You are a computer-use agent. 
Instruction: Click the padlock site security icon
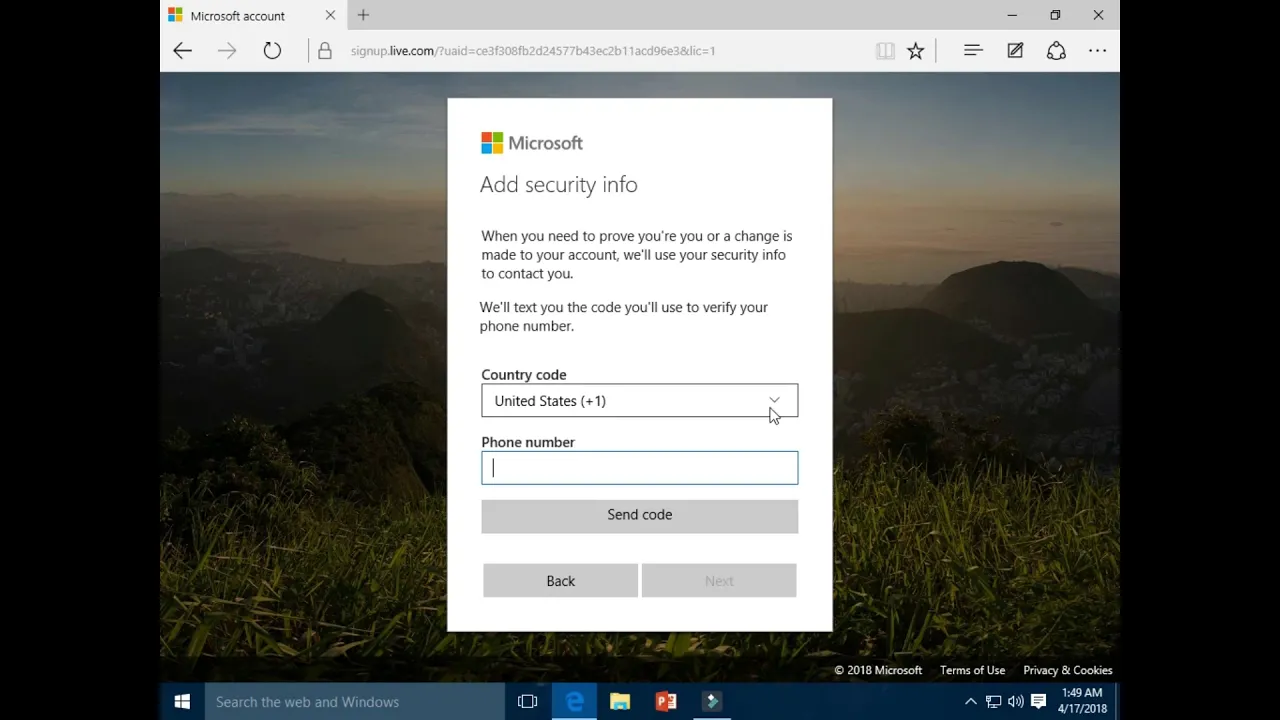click(x=325, y=51)
